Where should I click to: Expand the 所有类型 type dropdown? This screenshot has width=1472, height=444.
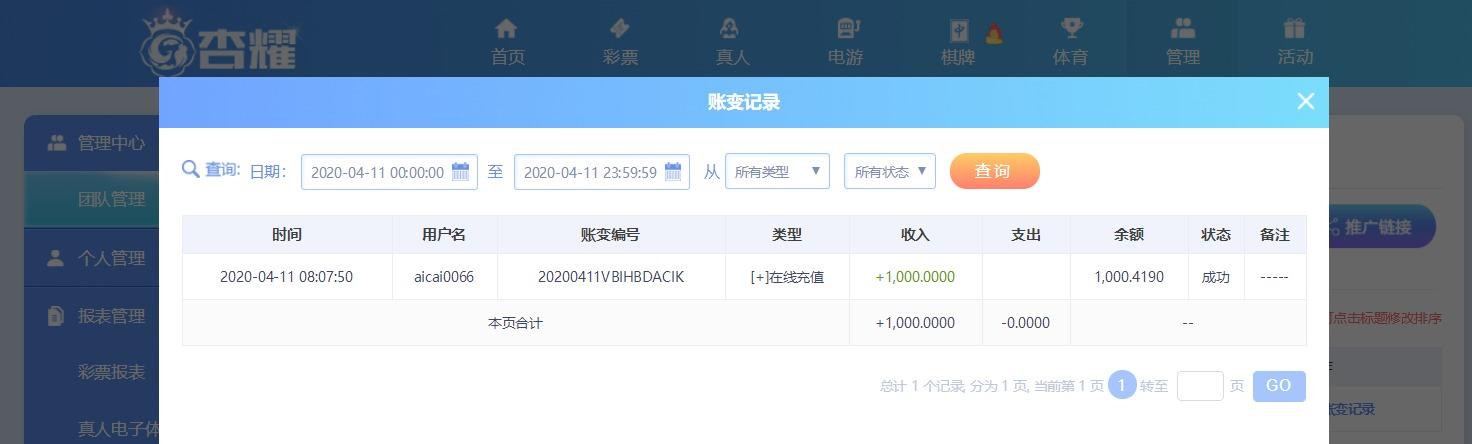click(777, 171)
